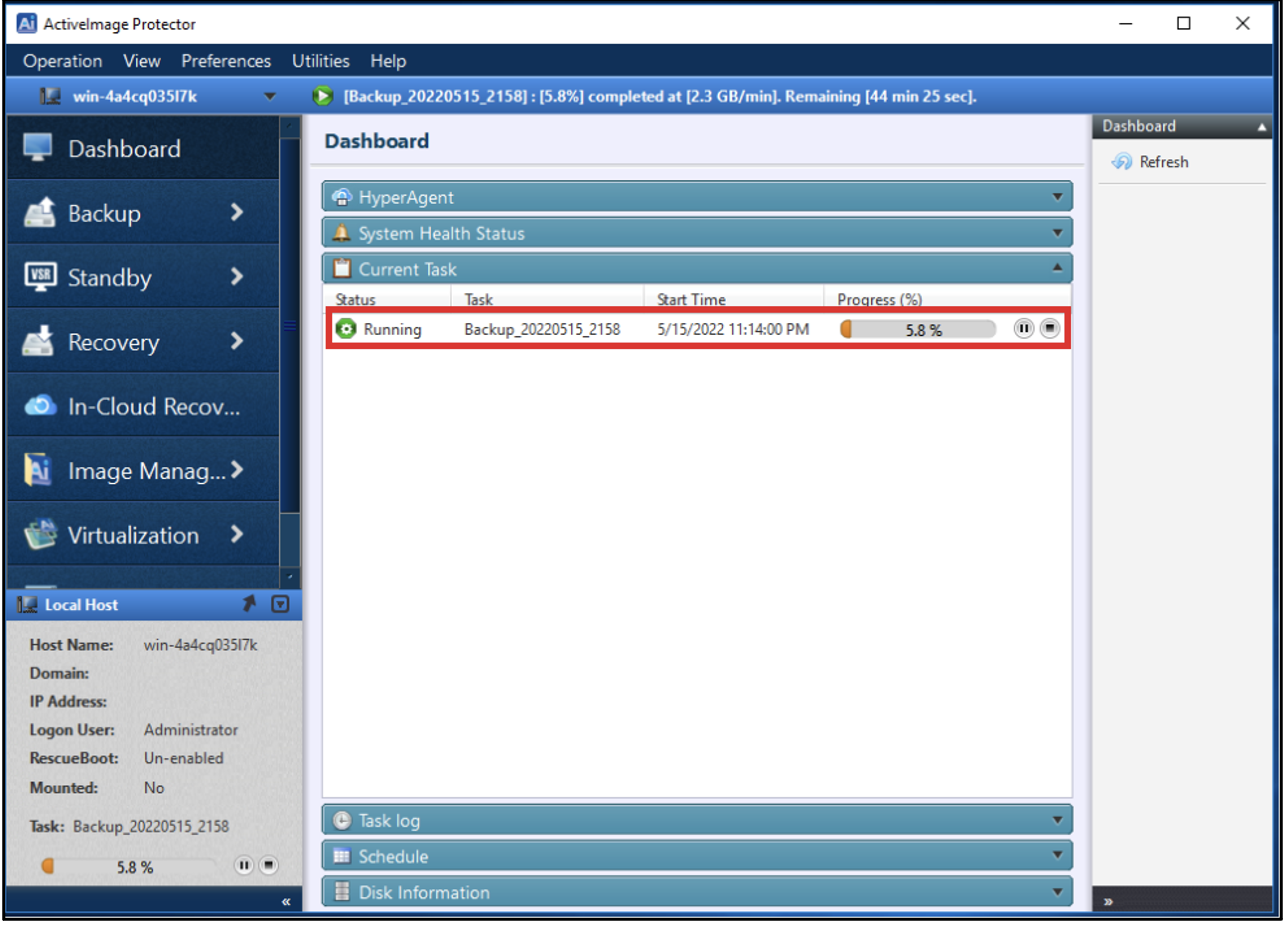Image resolution: width=1288 pixels, height=926 pixels.
Task: Click the Running status text
Action: tap(393, 329)
